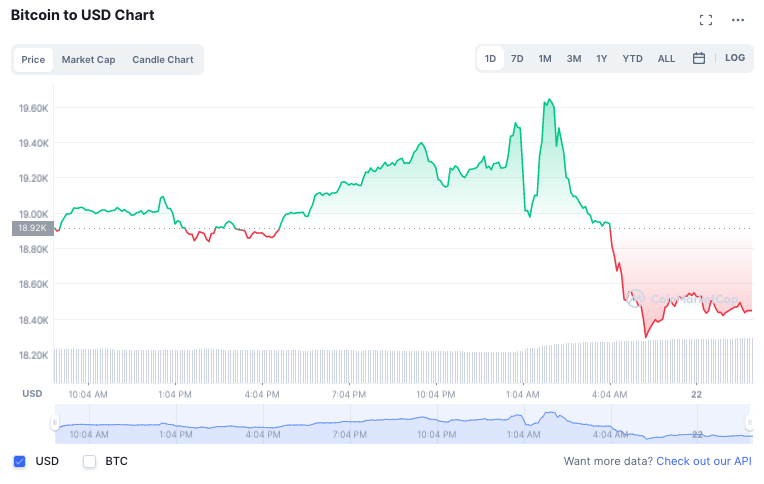Open fullscreen chart view icon
764x484 pixels.
coord(706,20)
